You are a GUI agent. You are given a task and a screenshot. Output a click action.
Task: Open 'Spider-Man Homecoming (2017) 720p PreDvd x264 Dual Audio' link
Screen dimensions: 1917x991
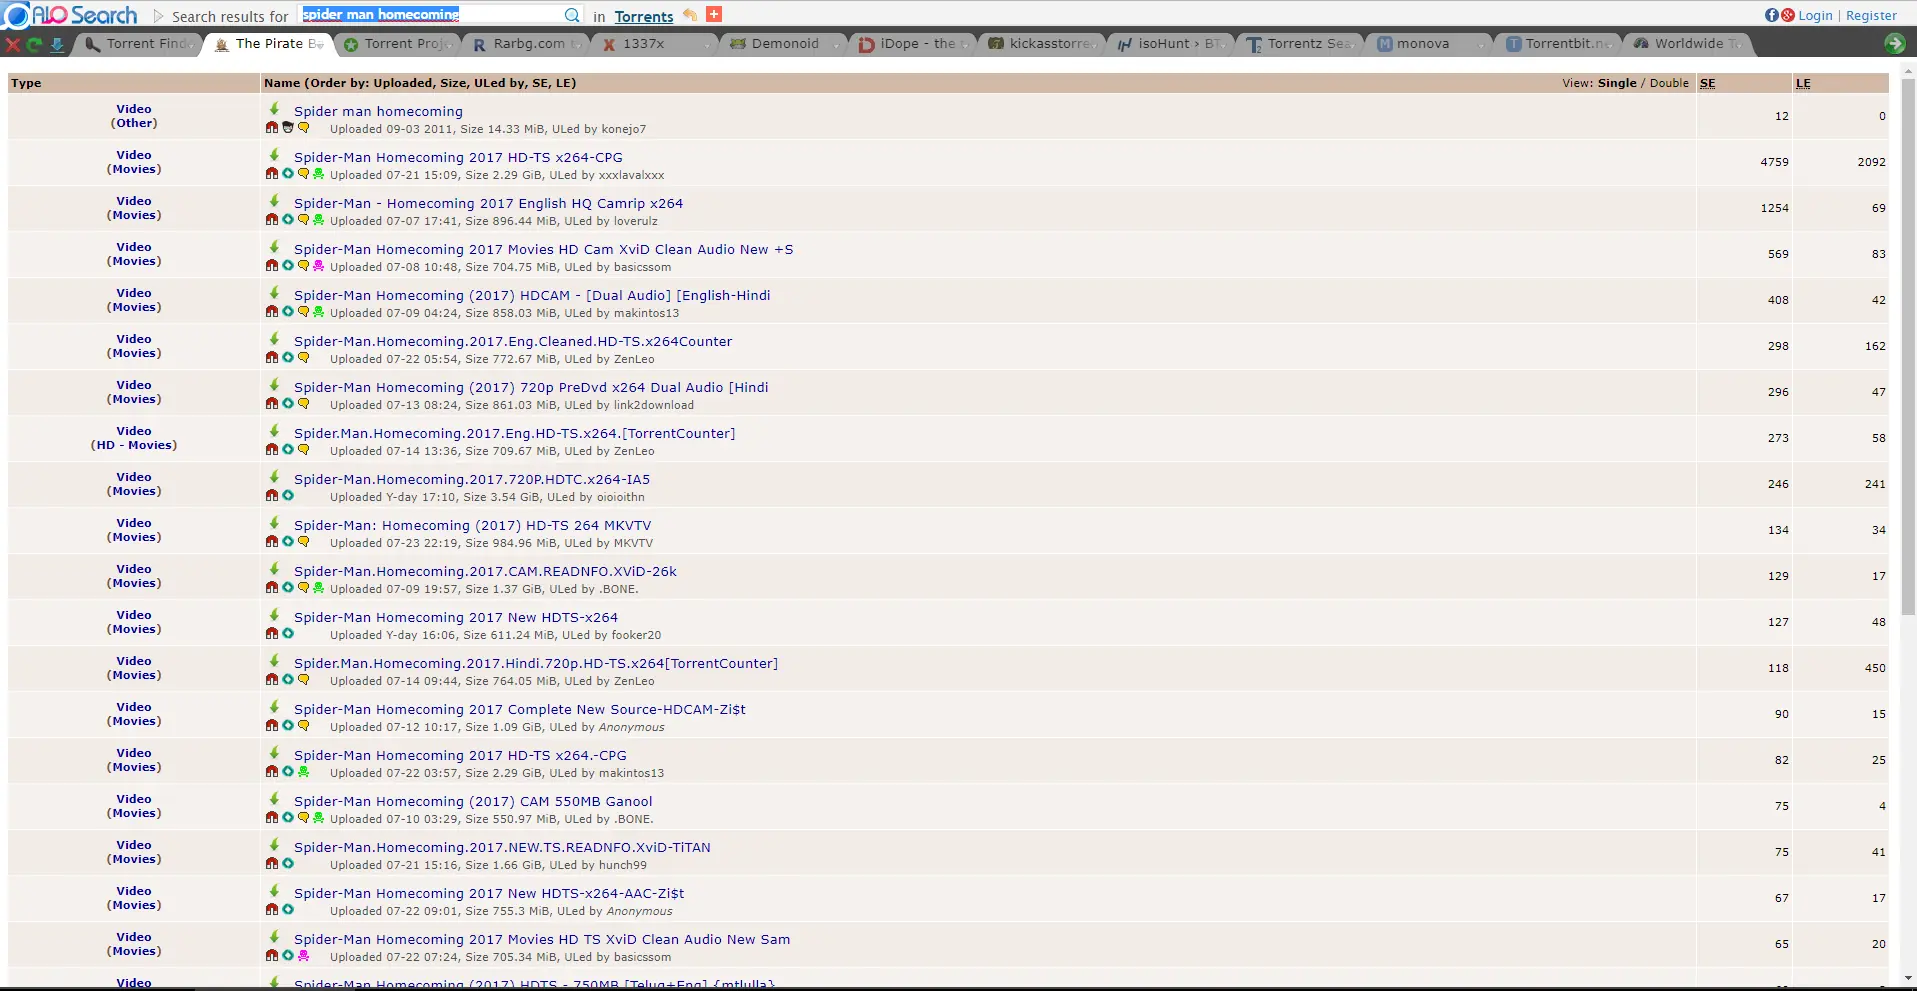(531, 387)
